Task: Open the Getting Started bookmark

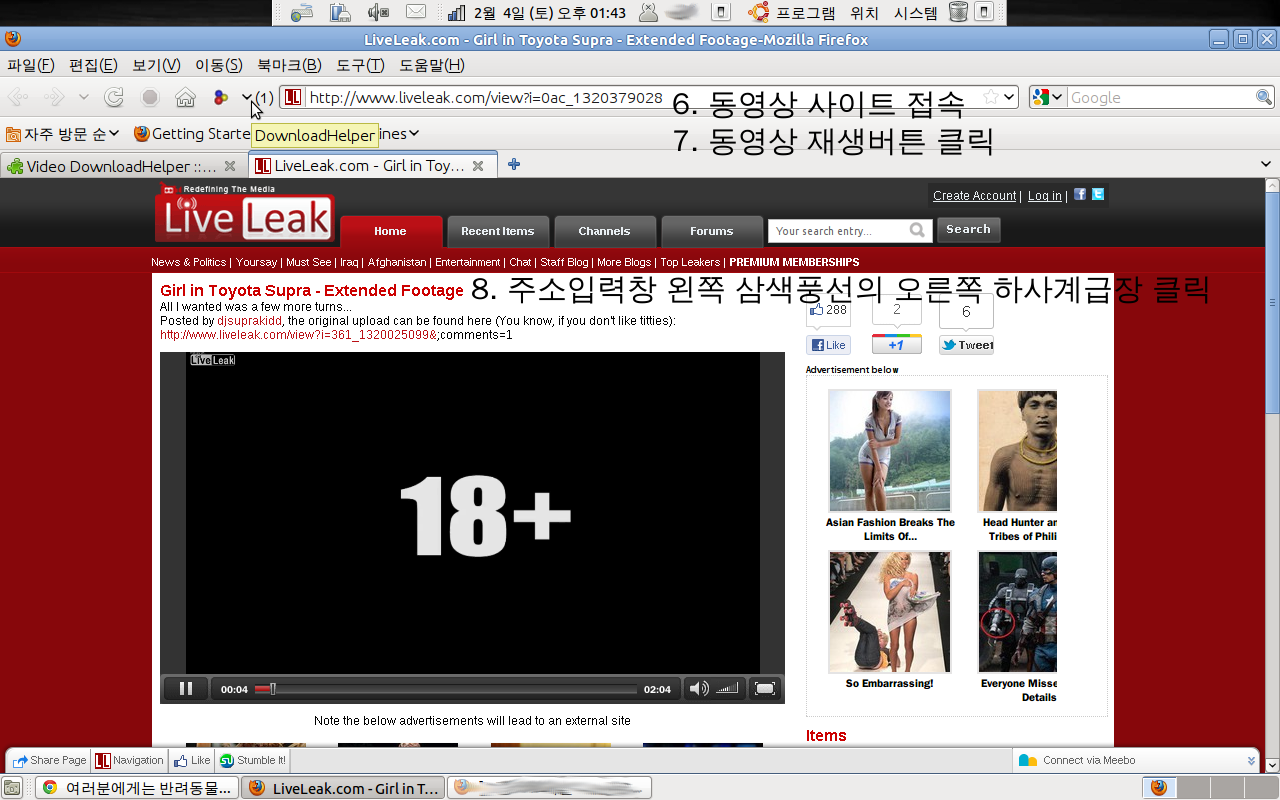Action: coord(192,133)
